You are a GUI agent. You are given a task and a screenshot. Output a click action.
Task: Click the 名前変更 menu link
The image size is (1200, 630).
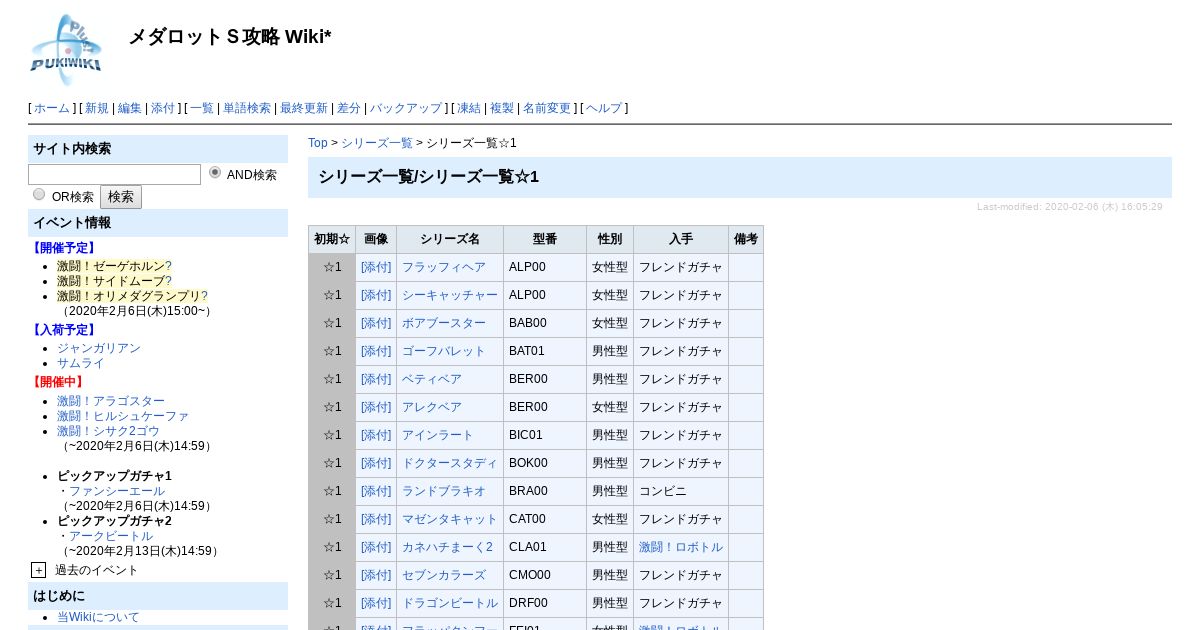point(547,108)
